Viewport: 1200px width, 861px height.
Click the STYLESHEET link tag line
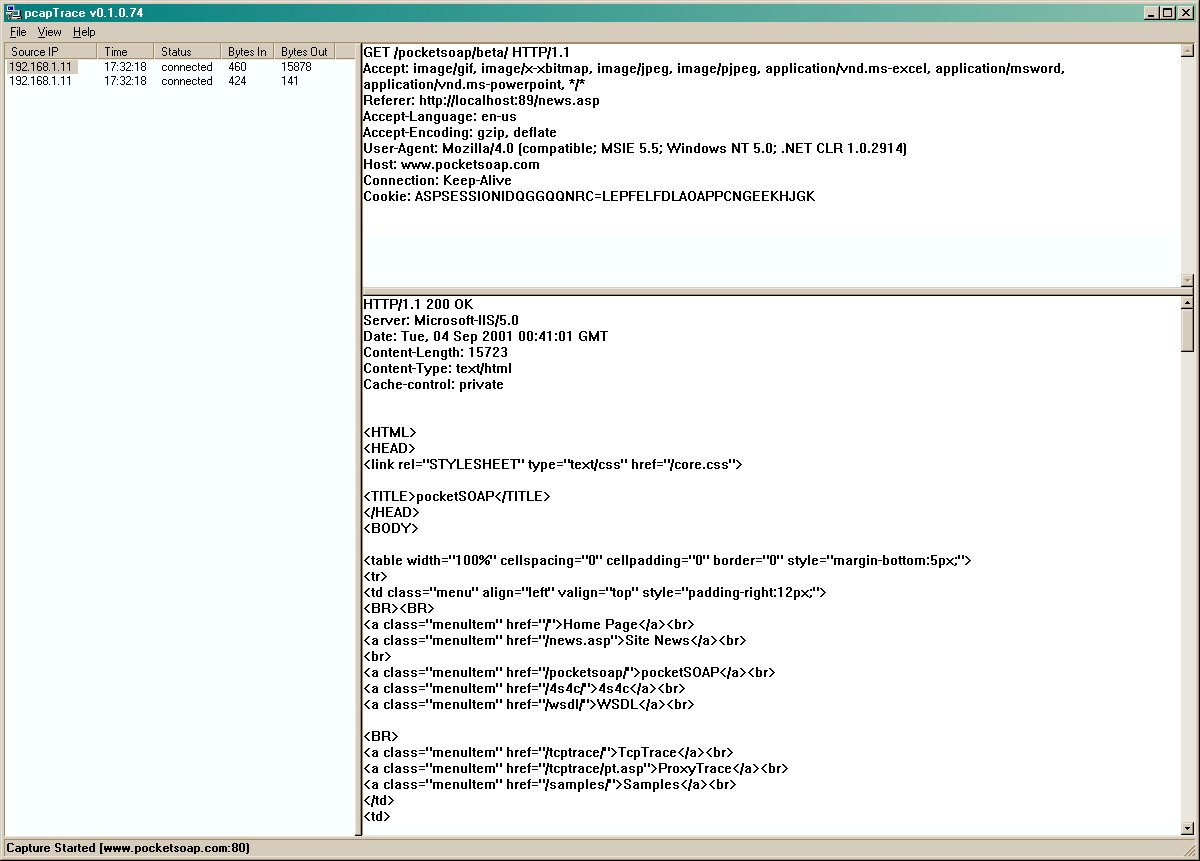[553, 464]
